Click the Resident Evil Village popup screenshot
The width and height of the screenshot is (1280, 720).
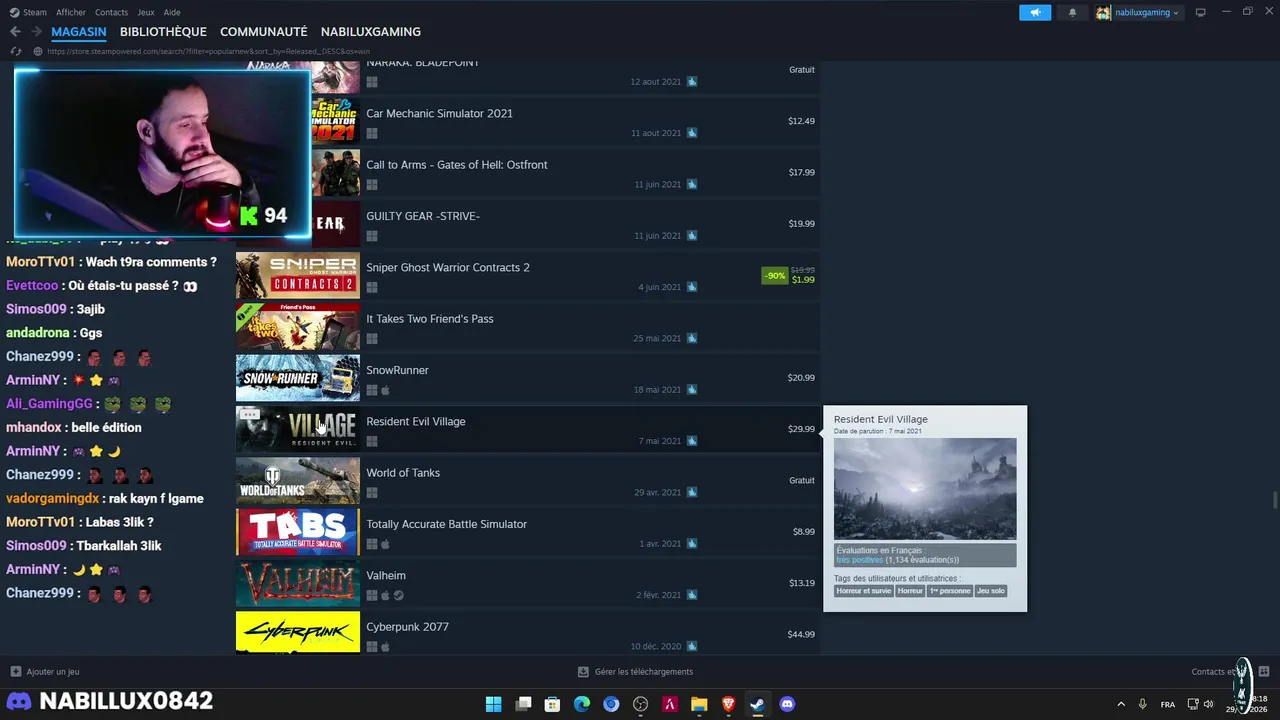(925, 489)
